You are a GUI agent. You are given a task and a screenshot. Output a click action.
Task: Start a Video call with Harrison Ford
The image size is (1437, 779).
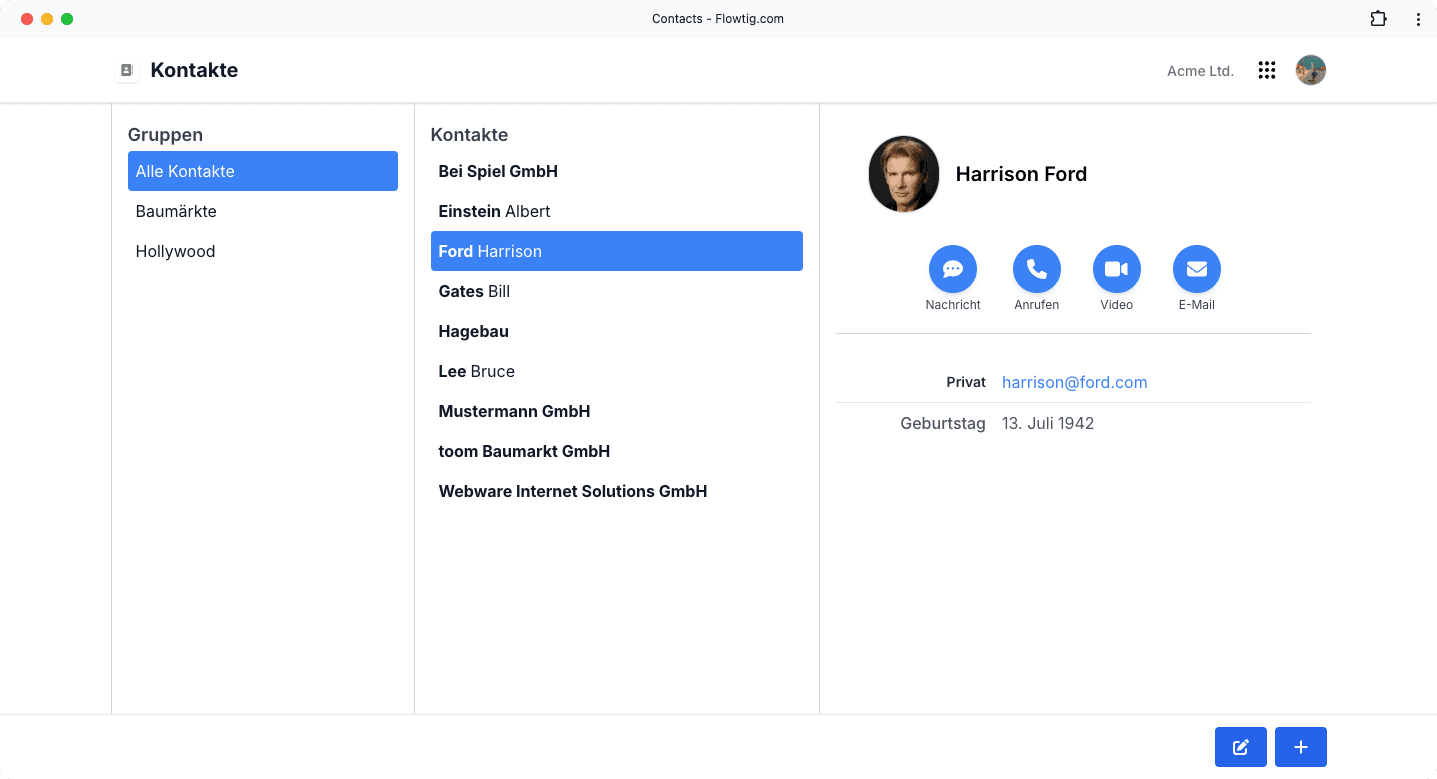1117,269
